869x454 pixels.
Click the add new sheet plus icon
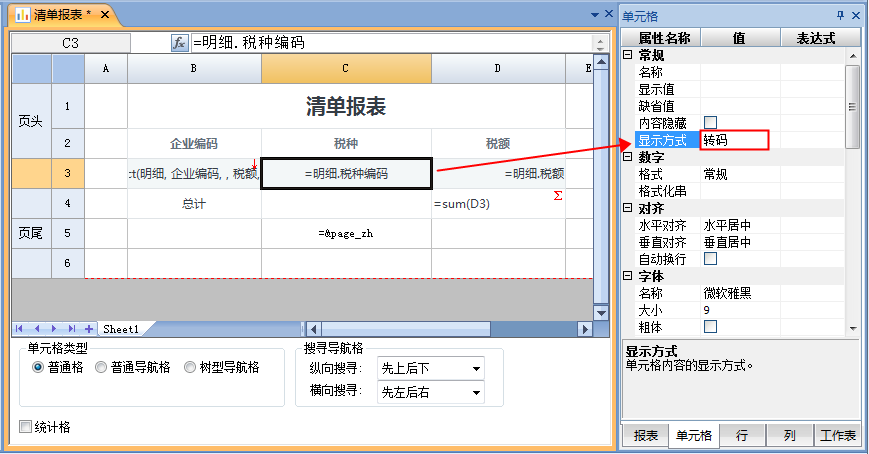[89, 329]
